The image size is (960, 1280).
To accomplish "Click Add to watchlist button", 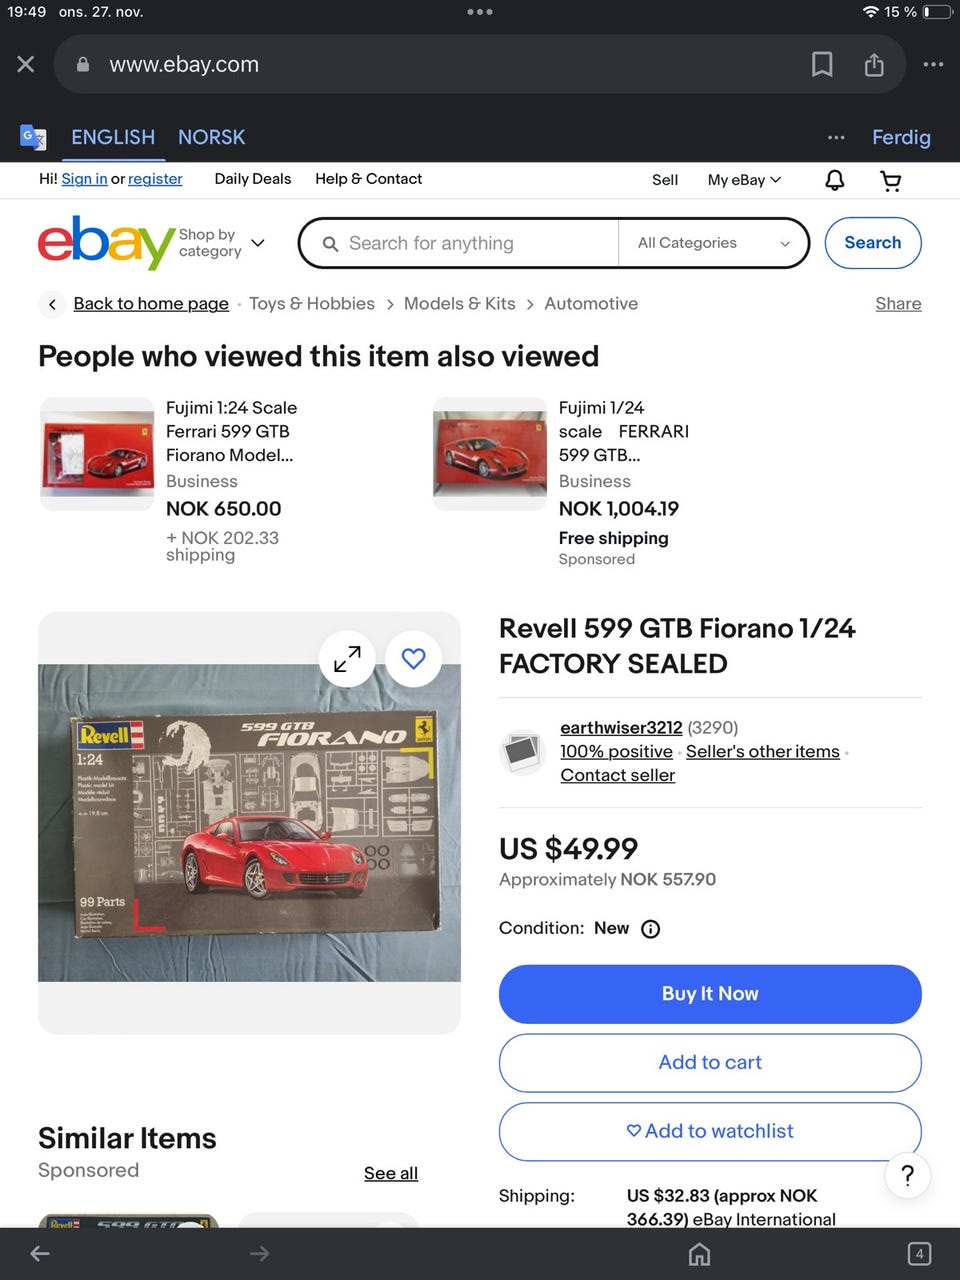I will click(x=710, y=1131).
